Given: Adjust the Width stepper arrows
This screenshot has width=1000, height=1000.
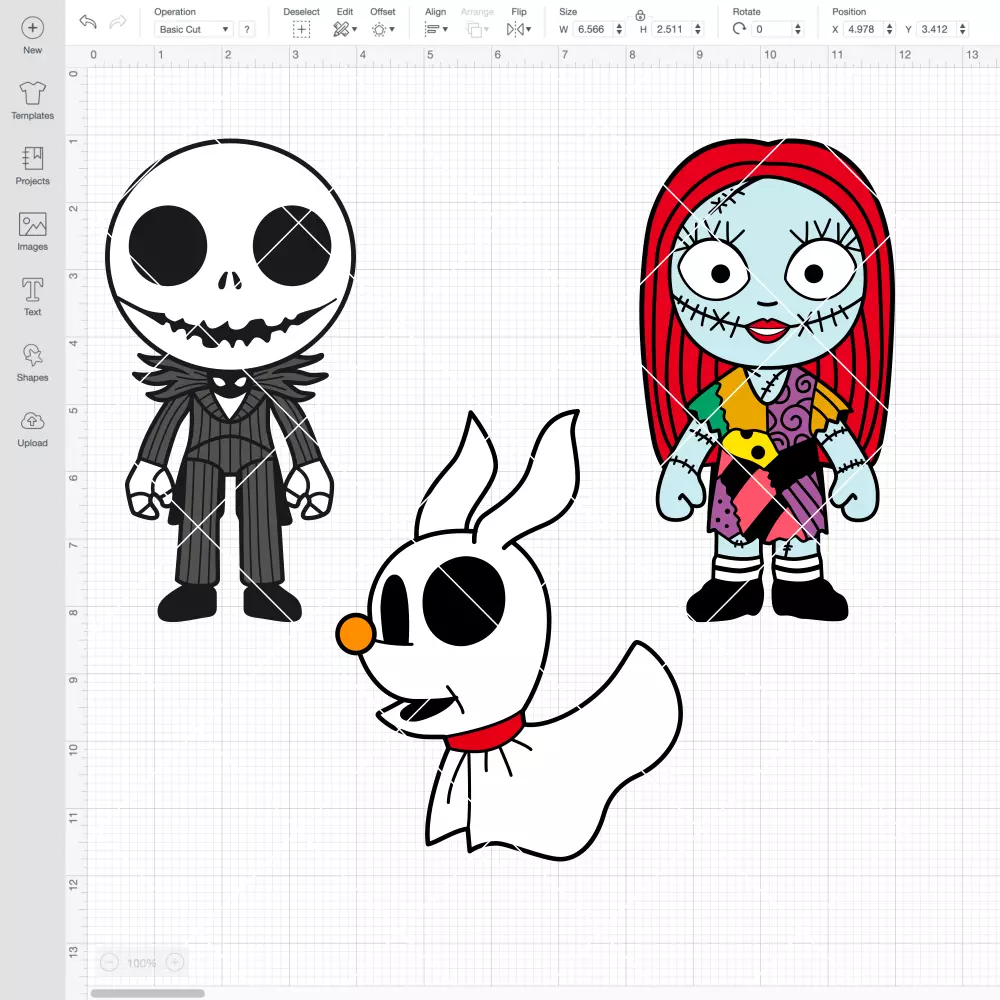Looking at the screenshot, I should tap(619, 29).
